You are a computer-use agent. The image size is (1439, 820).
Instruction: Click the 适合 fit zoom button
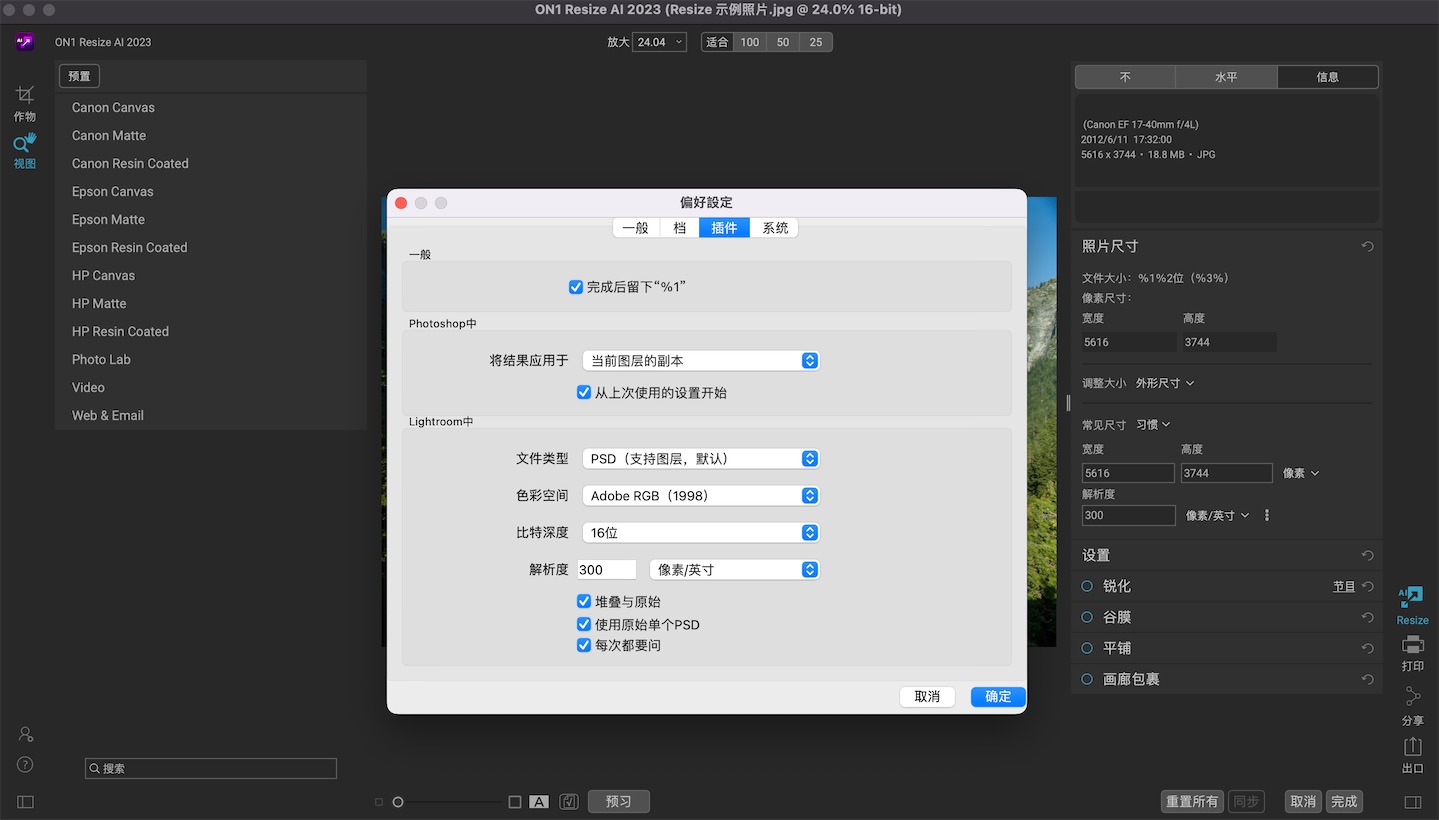[717, 42]
